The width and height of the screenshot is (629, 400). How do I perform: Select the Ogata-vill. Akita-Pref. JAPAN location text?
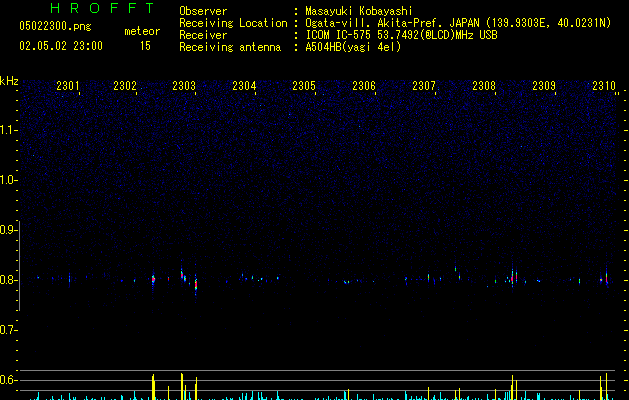[458, 23]
